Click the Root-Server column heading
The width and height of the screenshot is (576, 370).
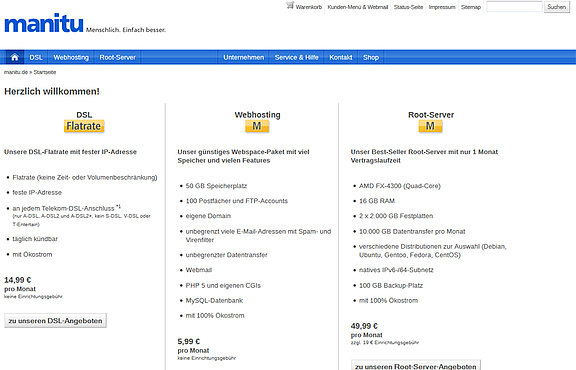point(431,115)
